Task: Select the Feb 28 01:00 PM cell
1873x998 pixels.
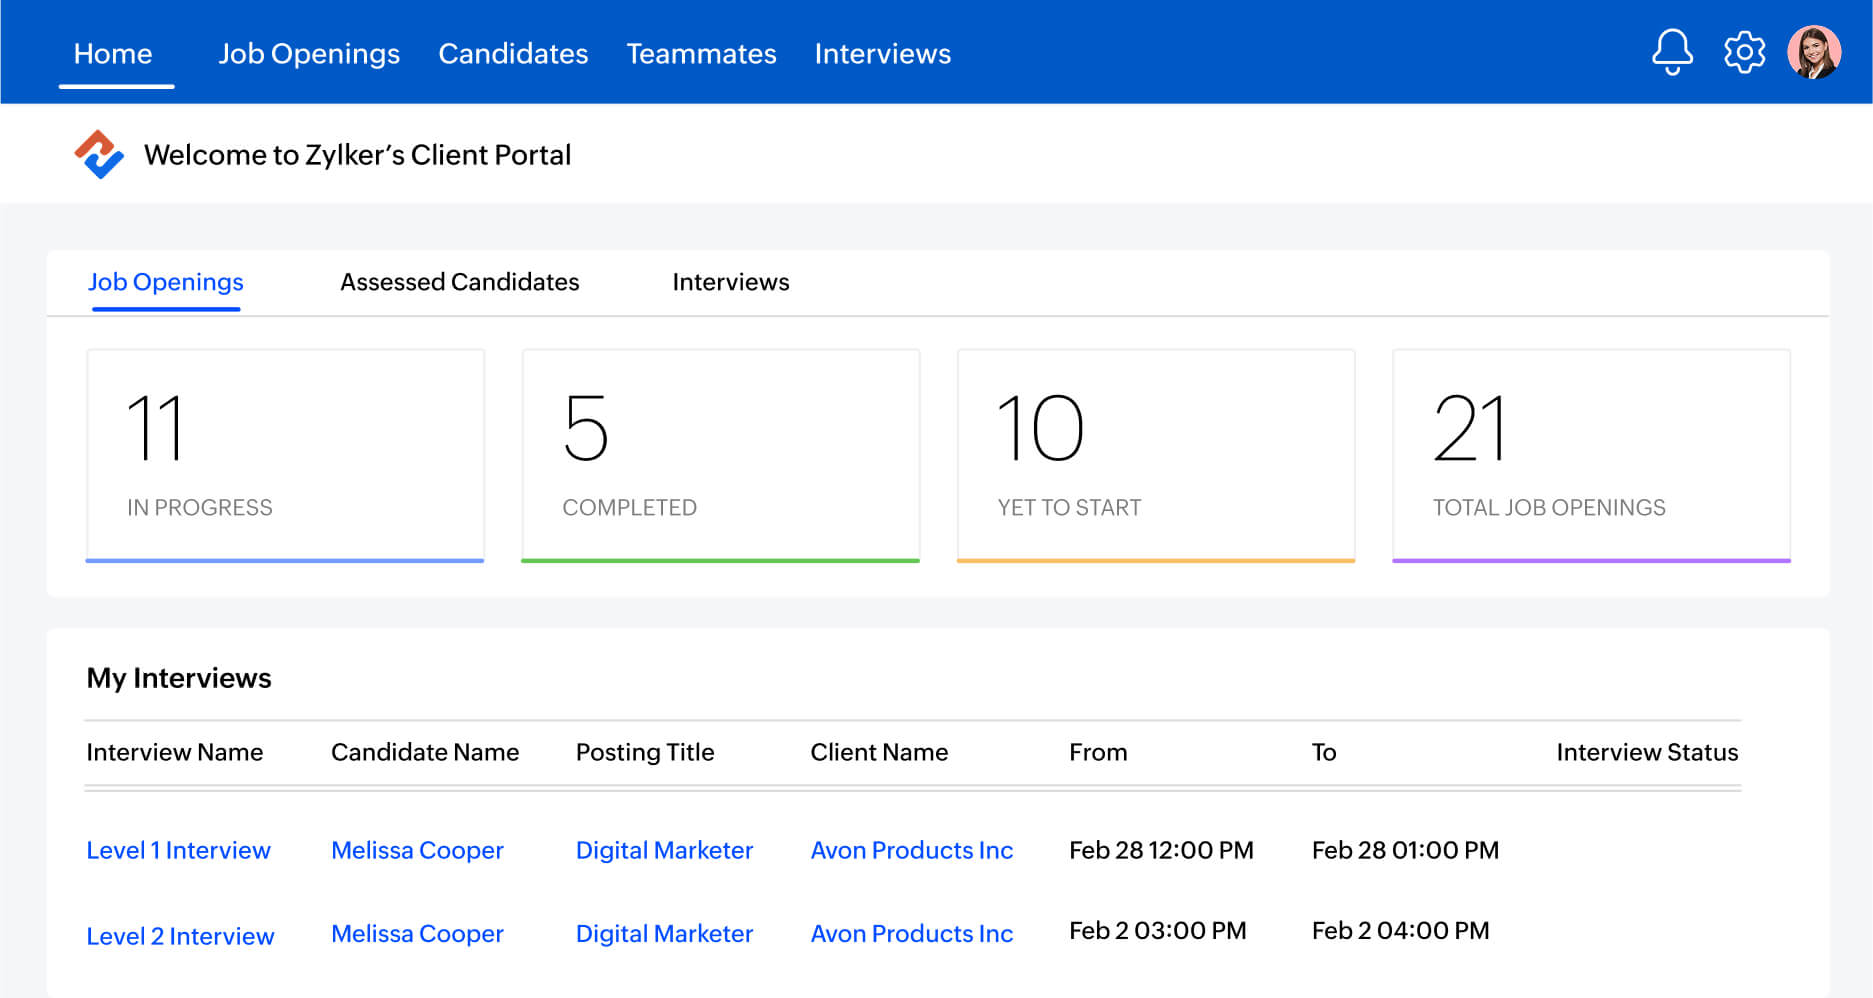Action: tap(1405, 850)
